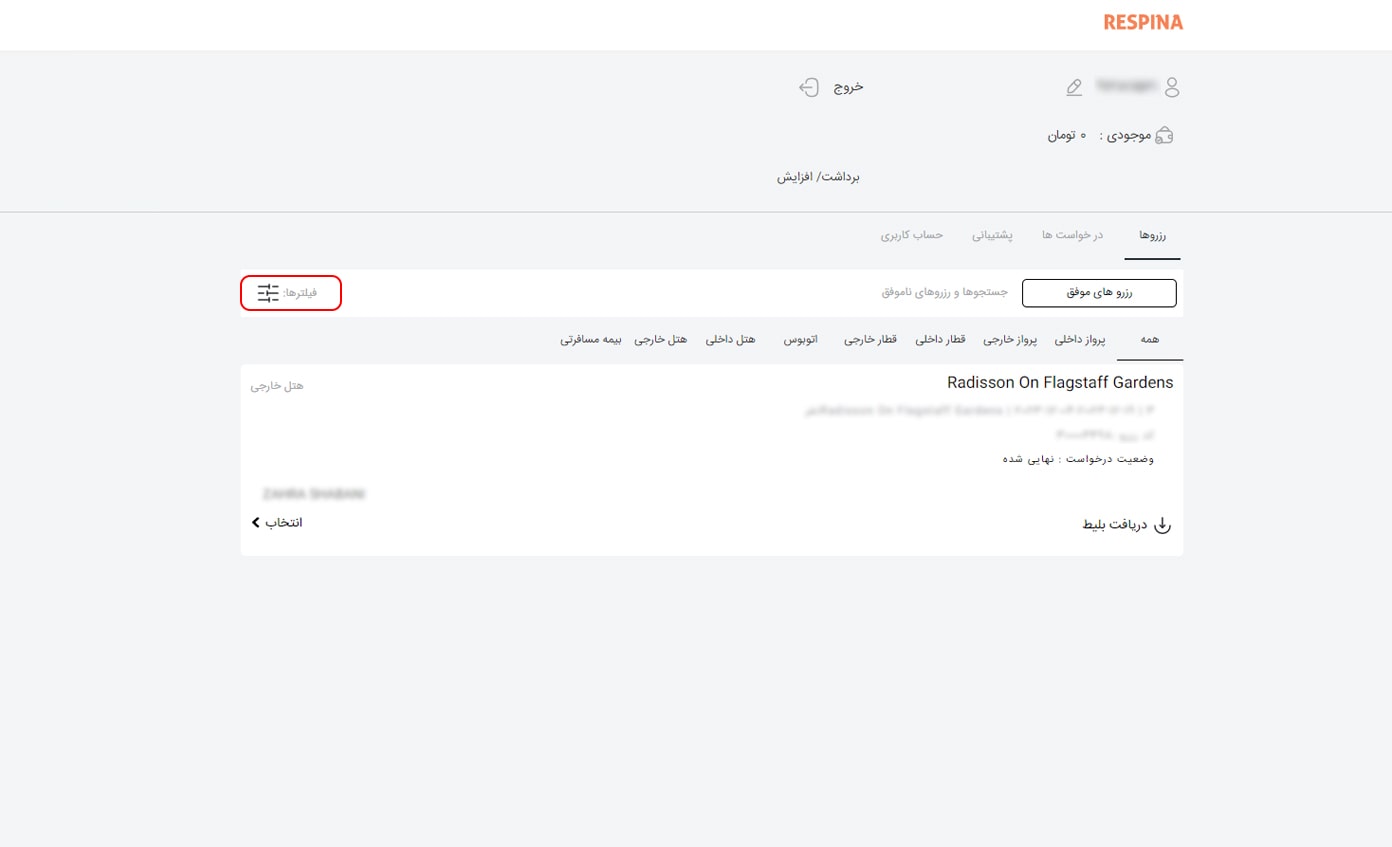The image size is (1392, 847).
Task: Click the RESPINA logo
Action: pyautogui.click(x=1142, y=22)
